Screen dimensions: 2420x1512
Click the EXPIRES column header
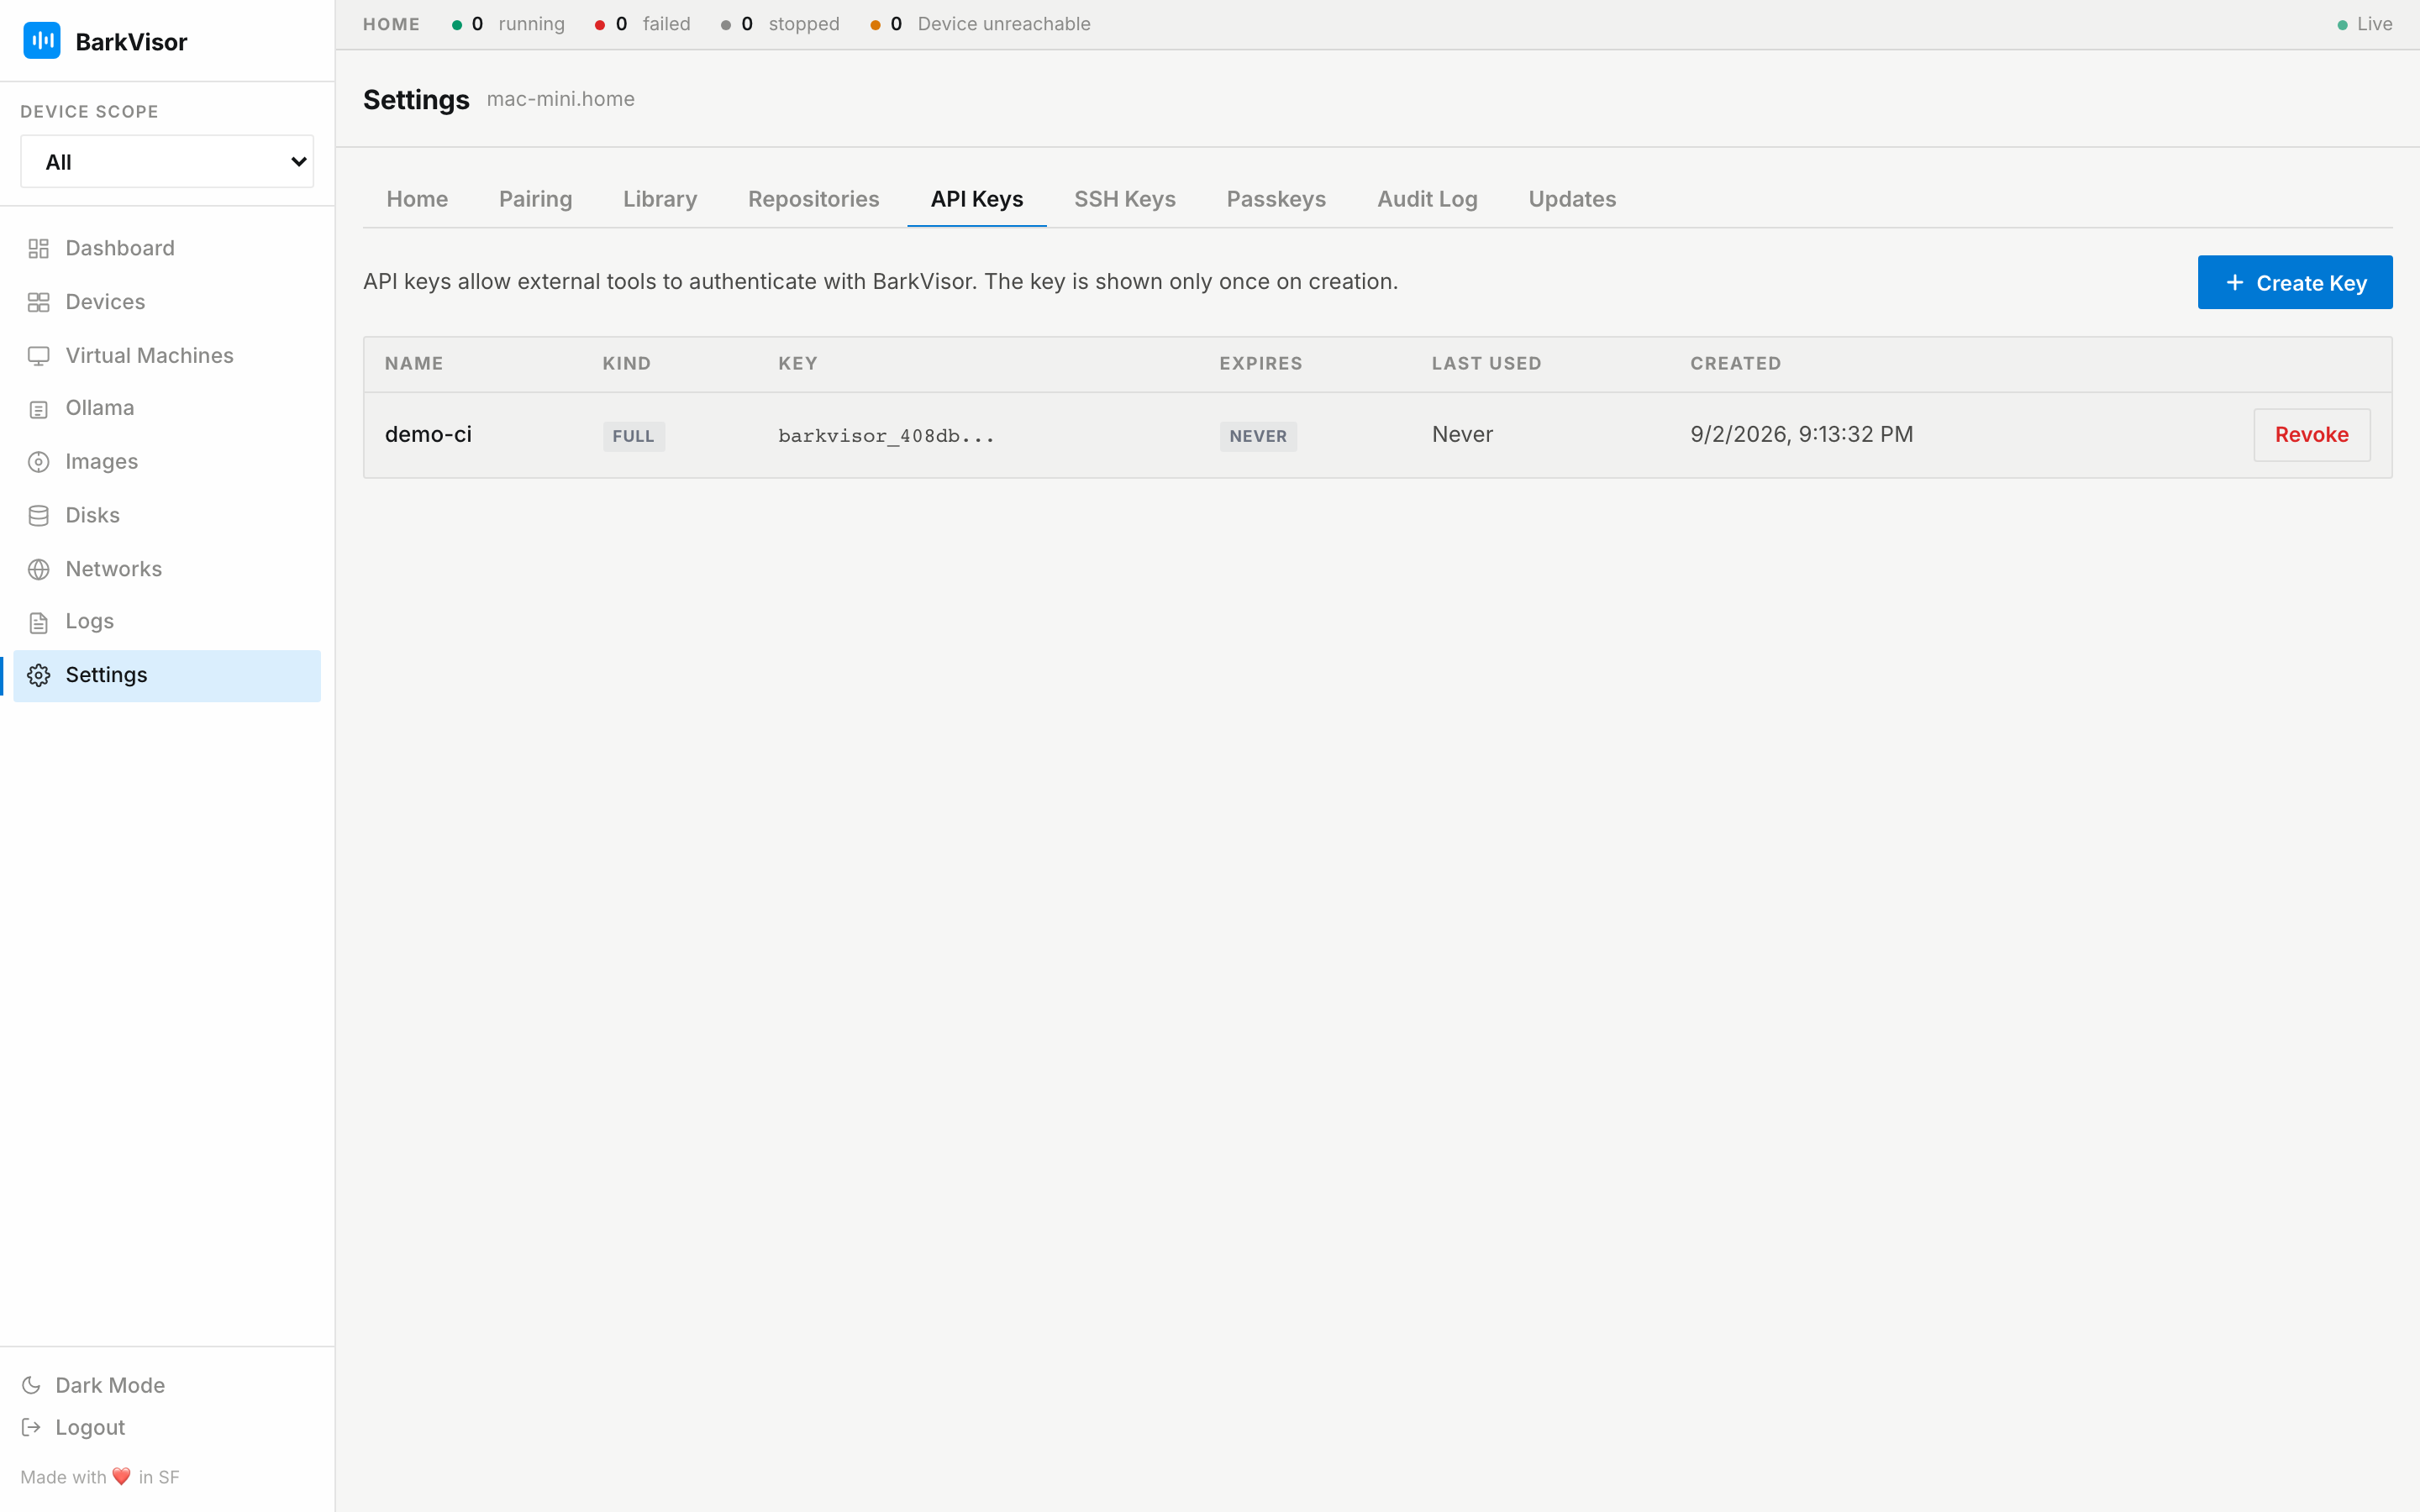[1260, 364]
